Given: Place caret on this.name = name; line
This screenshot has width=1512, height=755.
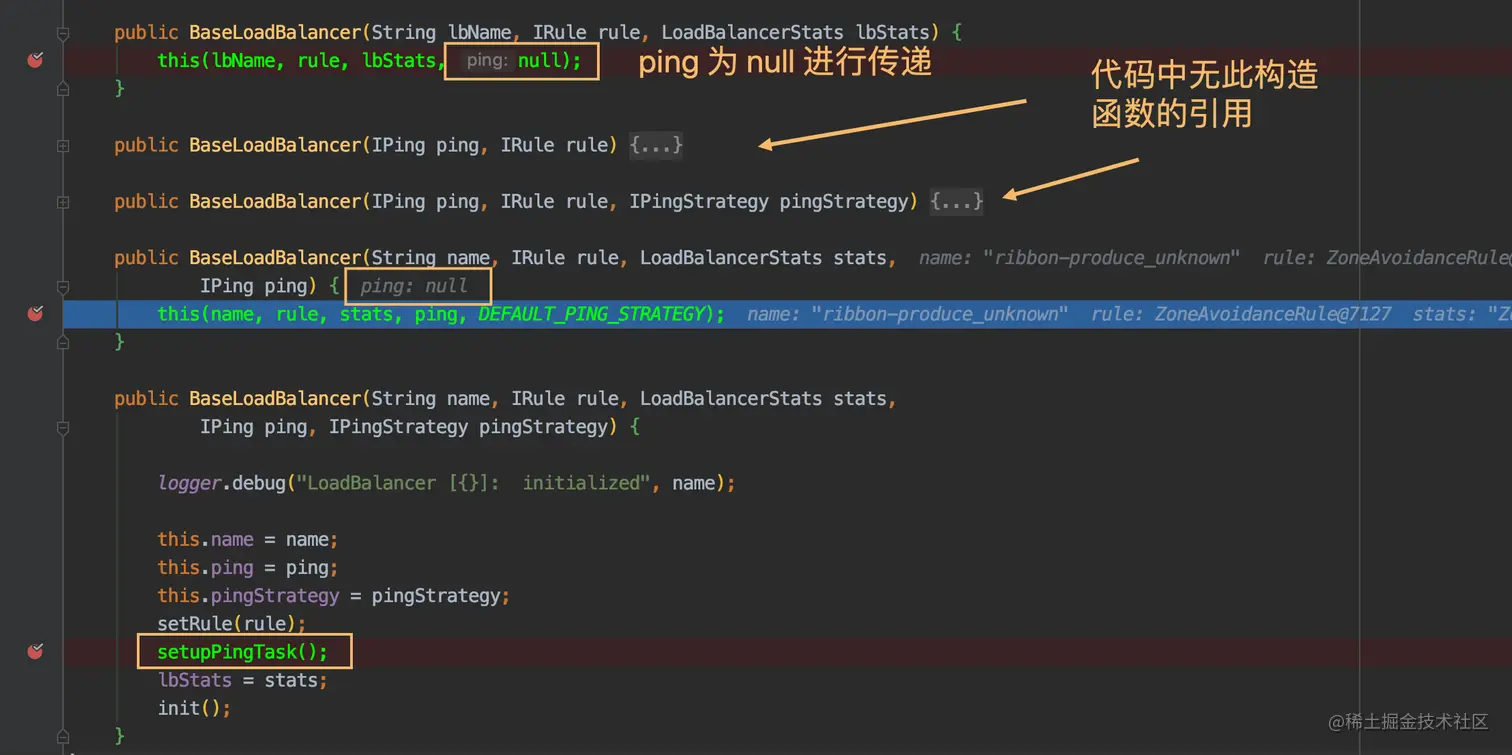Looking at the screenshot, I should click(248, 539).
